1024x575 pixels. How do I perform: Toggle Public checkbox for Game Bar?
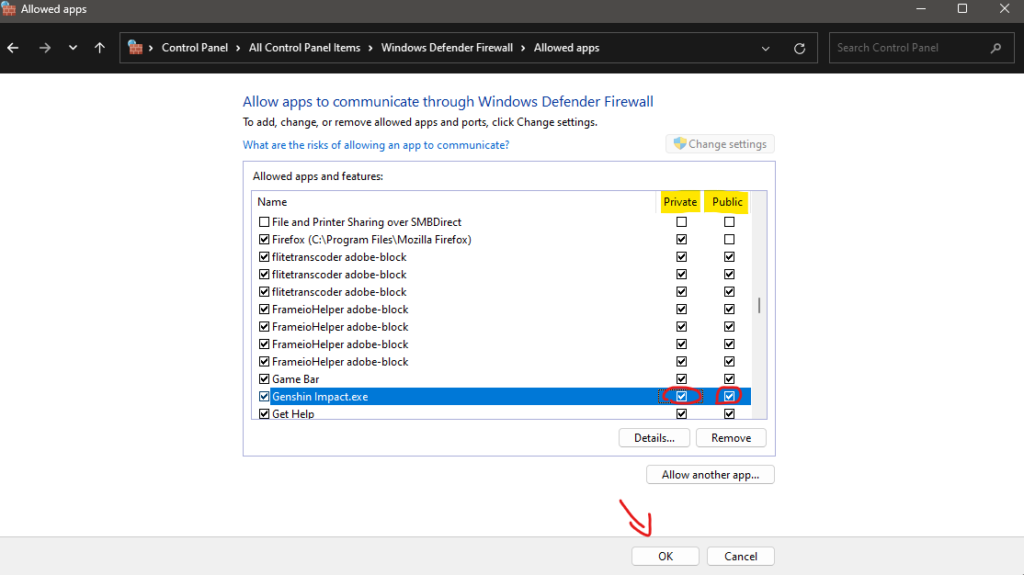(x=729, y=379)
